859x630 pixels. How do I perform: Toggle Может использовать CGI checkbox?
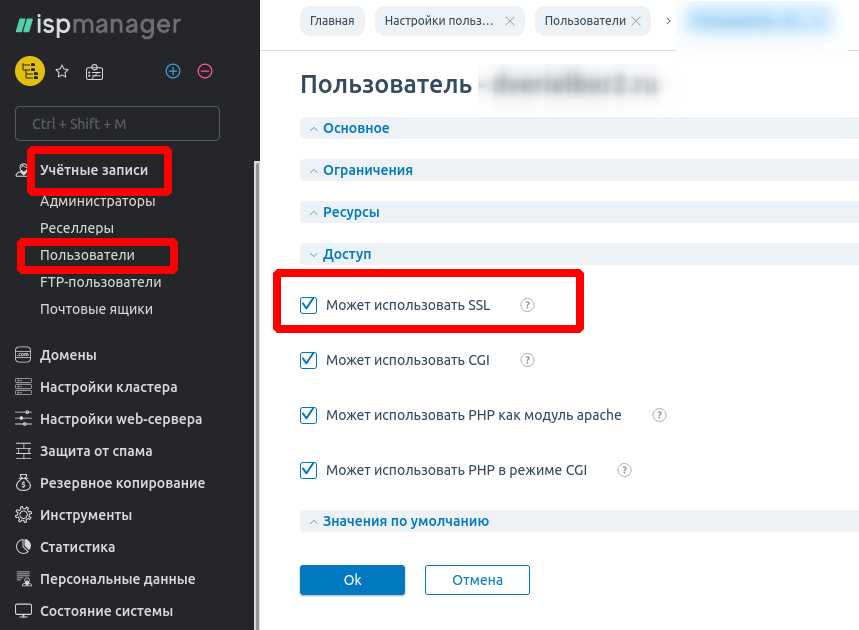coord(309,360)
